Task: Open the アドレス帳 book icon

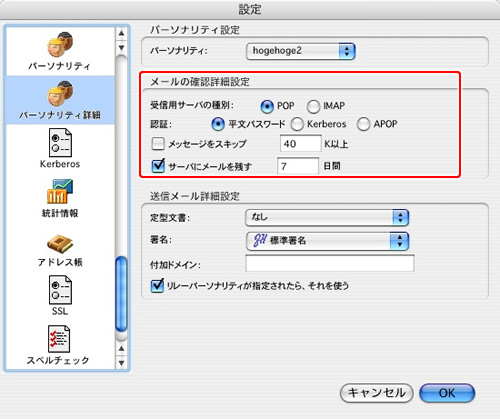Action: pyautogui.click(x=60, y=242)
